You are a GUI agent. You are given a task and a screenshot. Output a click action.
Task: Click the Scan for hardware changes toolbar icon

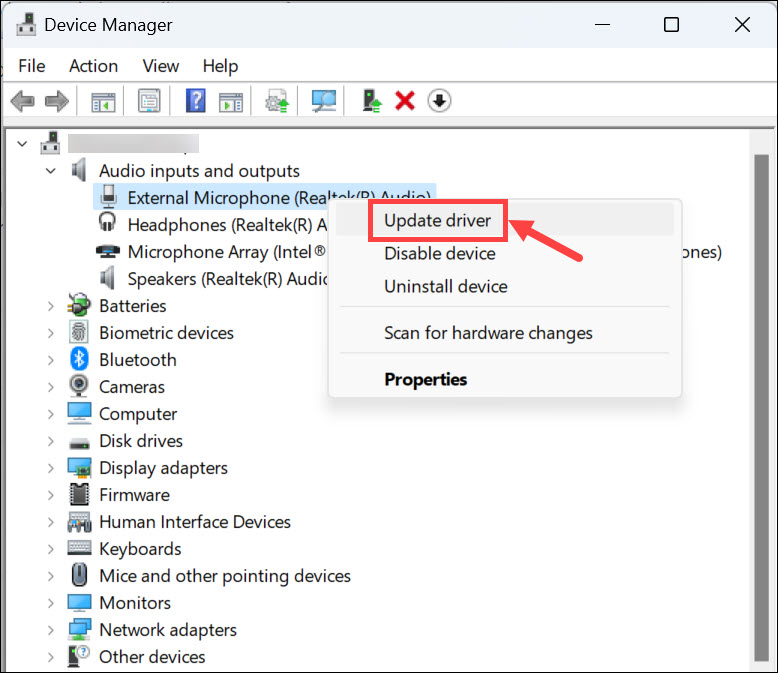pyautogui.click(x=323, y=101)
